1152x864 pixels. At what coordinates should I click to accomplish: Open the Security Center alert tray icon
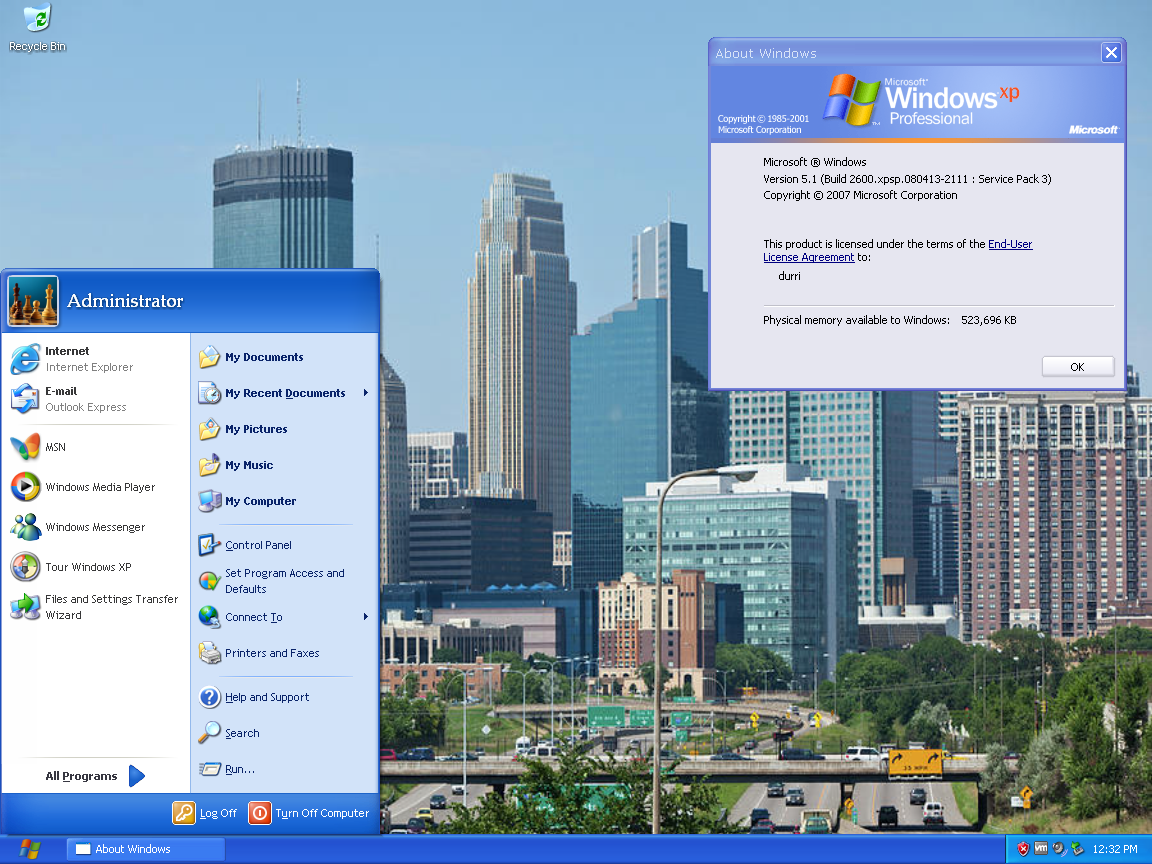tap(1023, 848)
